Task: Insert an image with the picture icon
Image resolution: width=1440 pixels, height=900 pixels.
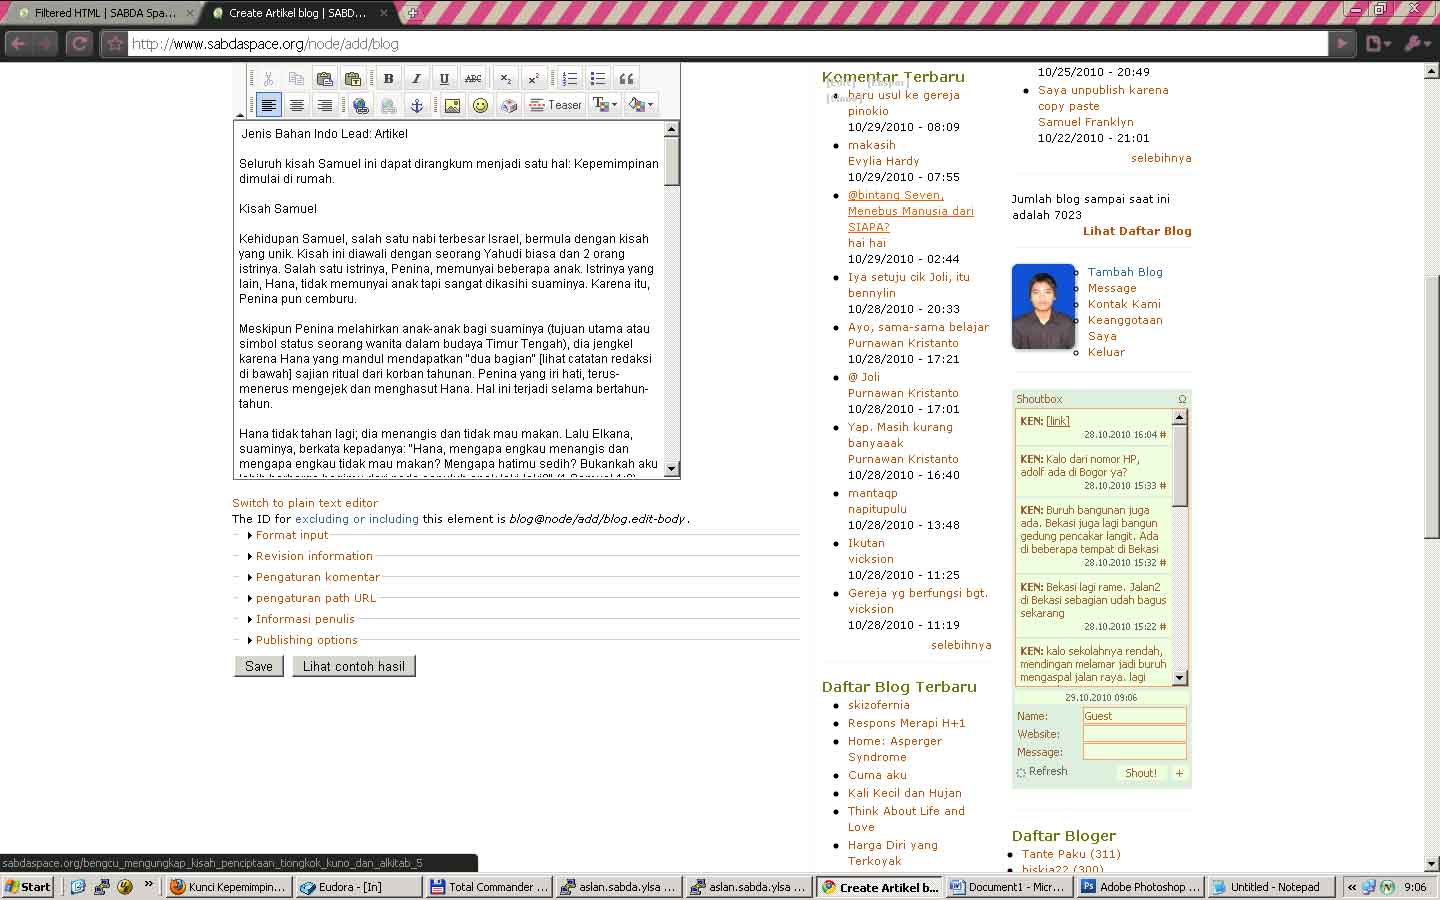Action: [x=453, y=105]
